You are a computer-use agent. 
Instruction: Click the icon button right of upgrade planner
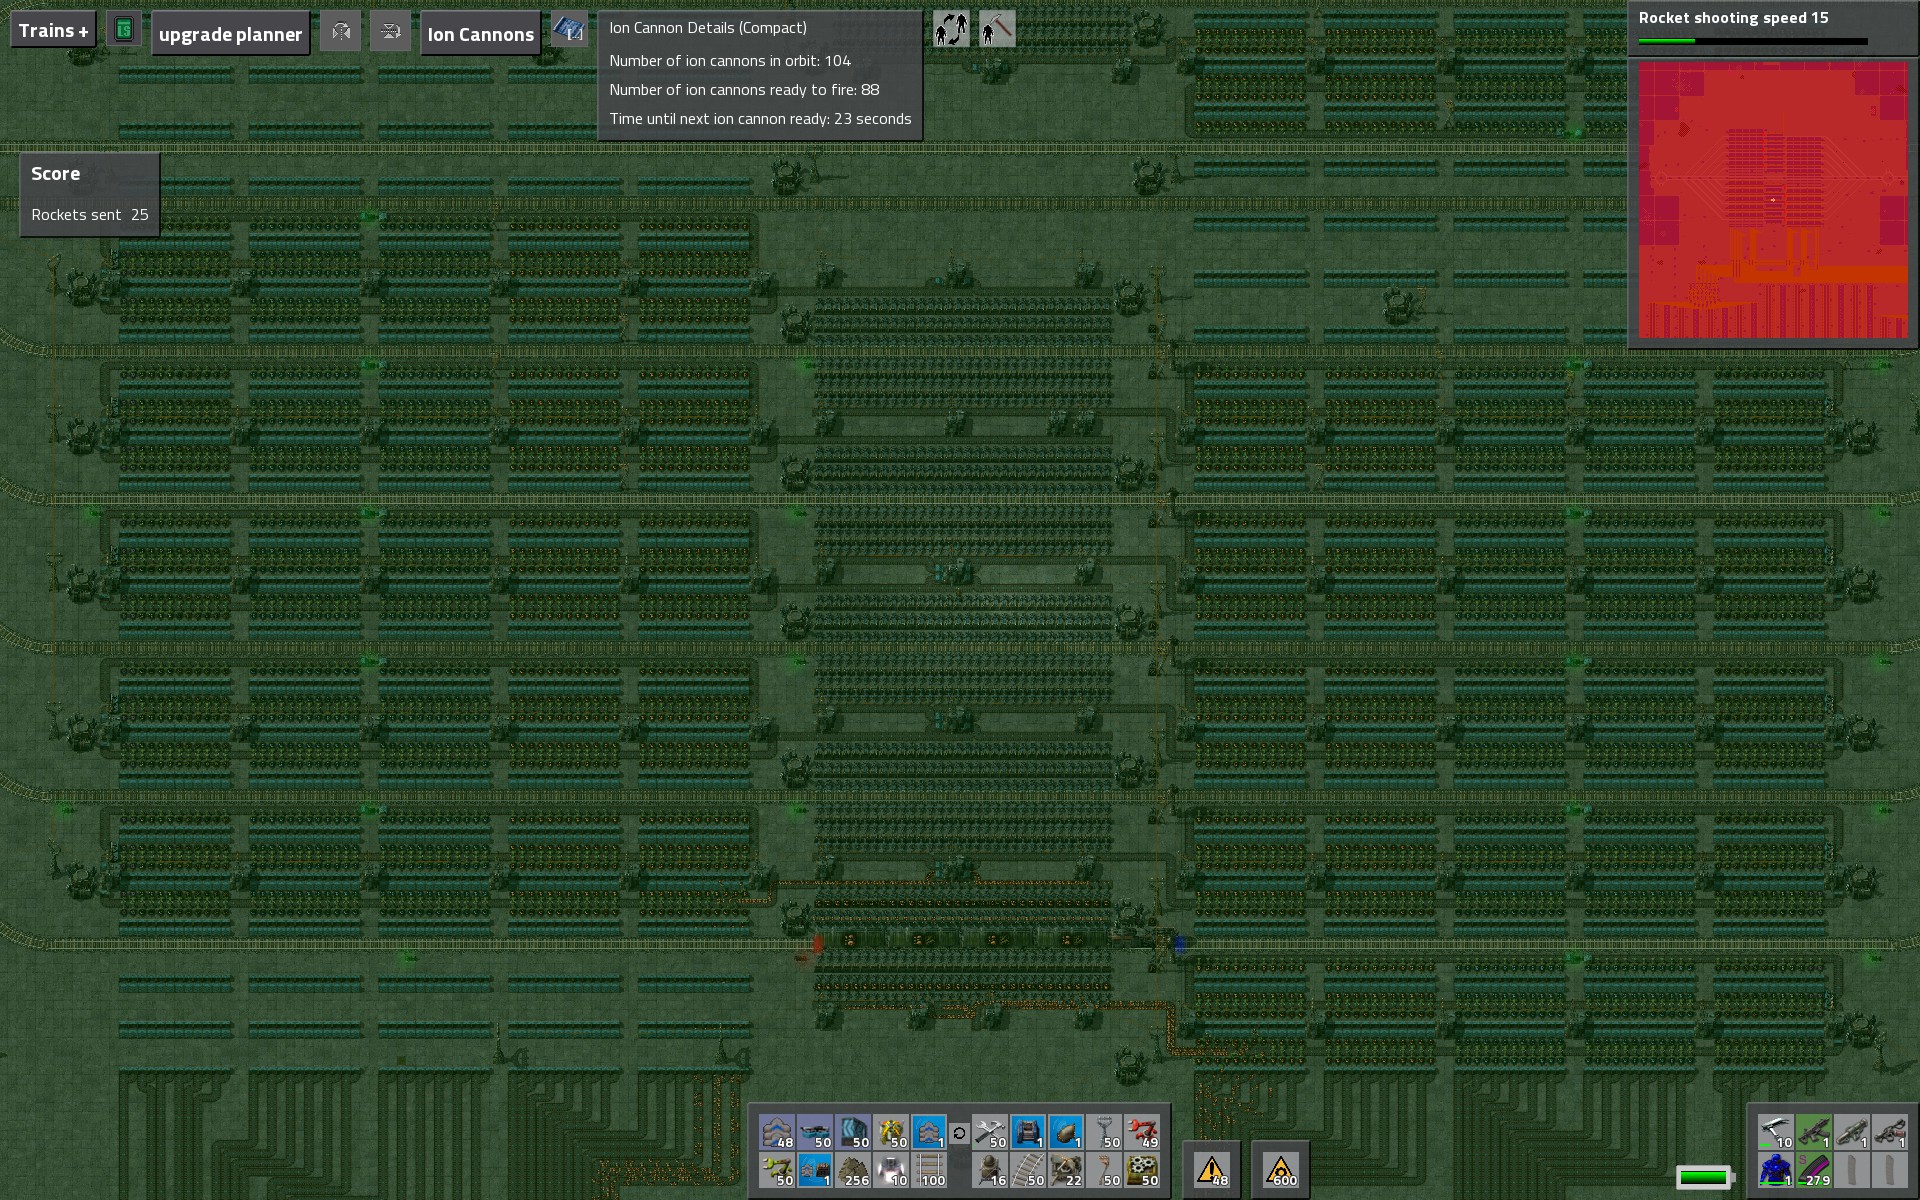pyautogui.click(x=340, y=31)
